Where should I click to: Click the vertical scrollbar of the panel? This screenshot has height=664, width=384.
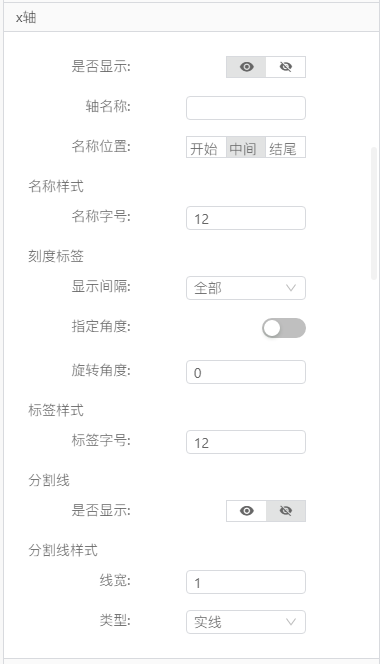point(374,213)
